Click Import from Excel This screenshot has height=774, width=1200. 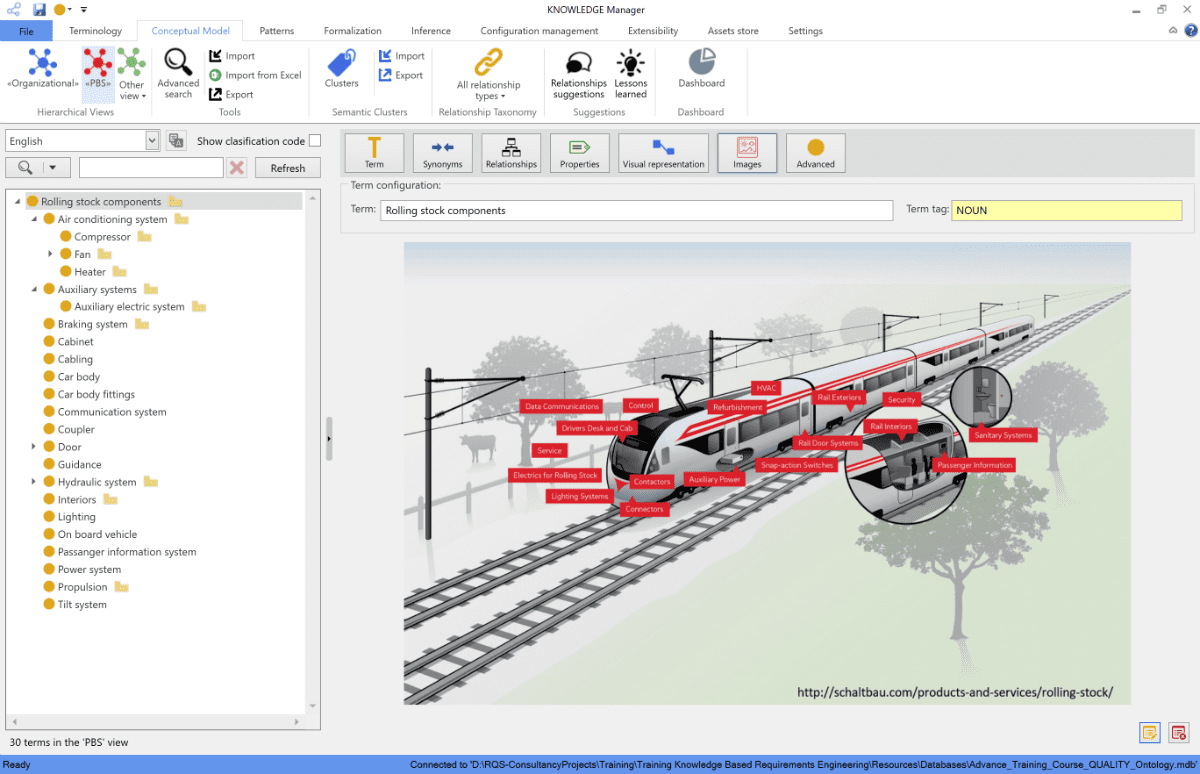click(x=255, y=75)
